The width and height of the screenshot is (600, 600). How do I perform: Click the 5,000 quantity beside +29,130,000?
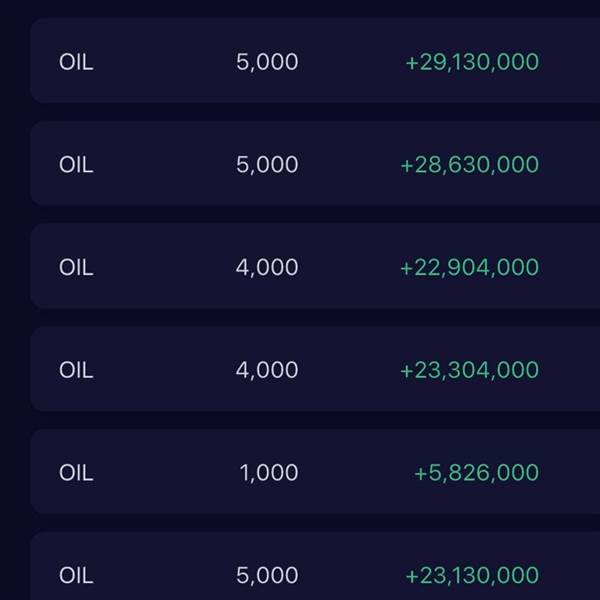[x=267, y=62]
